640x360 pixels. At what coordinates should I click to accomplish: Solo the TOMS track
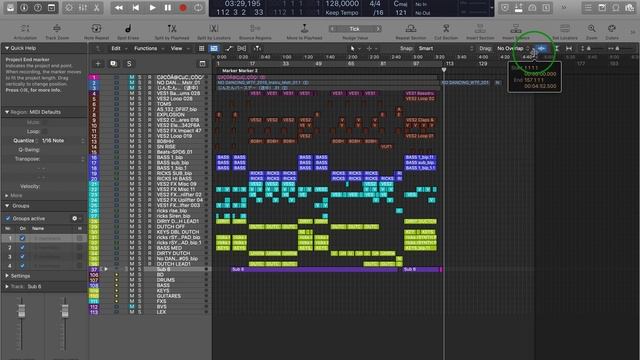click(x=140, y=104)
